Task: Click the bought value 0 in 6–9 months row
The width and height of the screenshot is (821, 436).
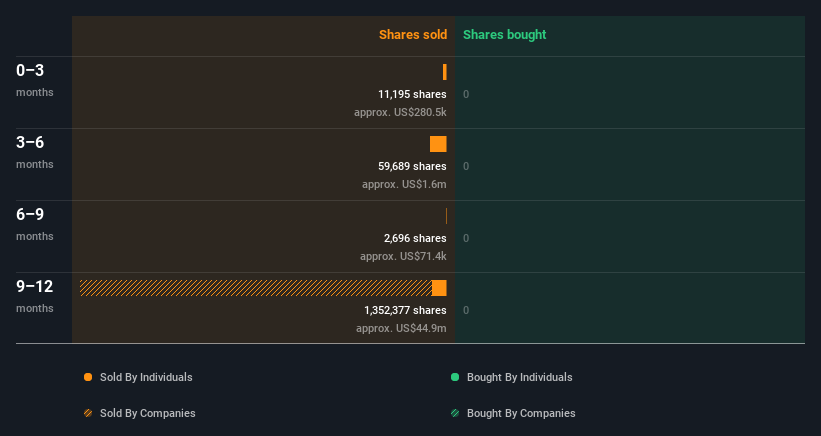Action: pos(466,238)
